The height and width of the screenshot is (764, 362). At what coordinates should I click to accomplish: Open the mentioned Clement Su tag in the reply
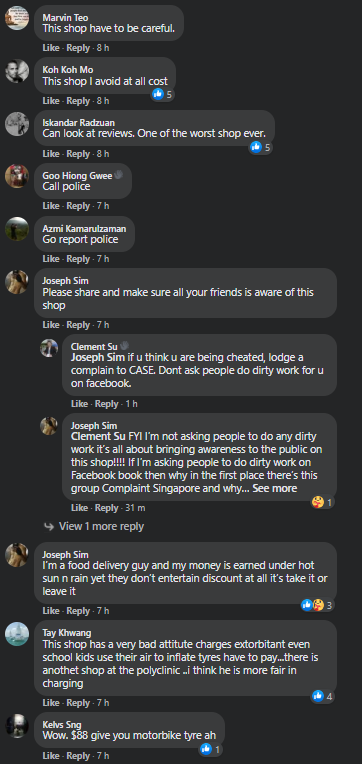pos(99,436)
